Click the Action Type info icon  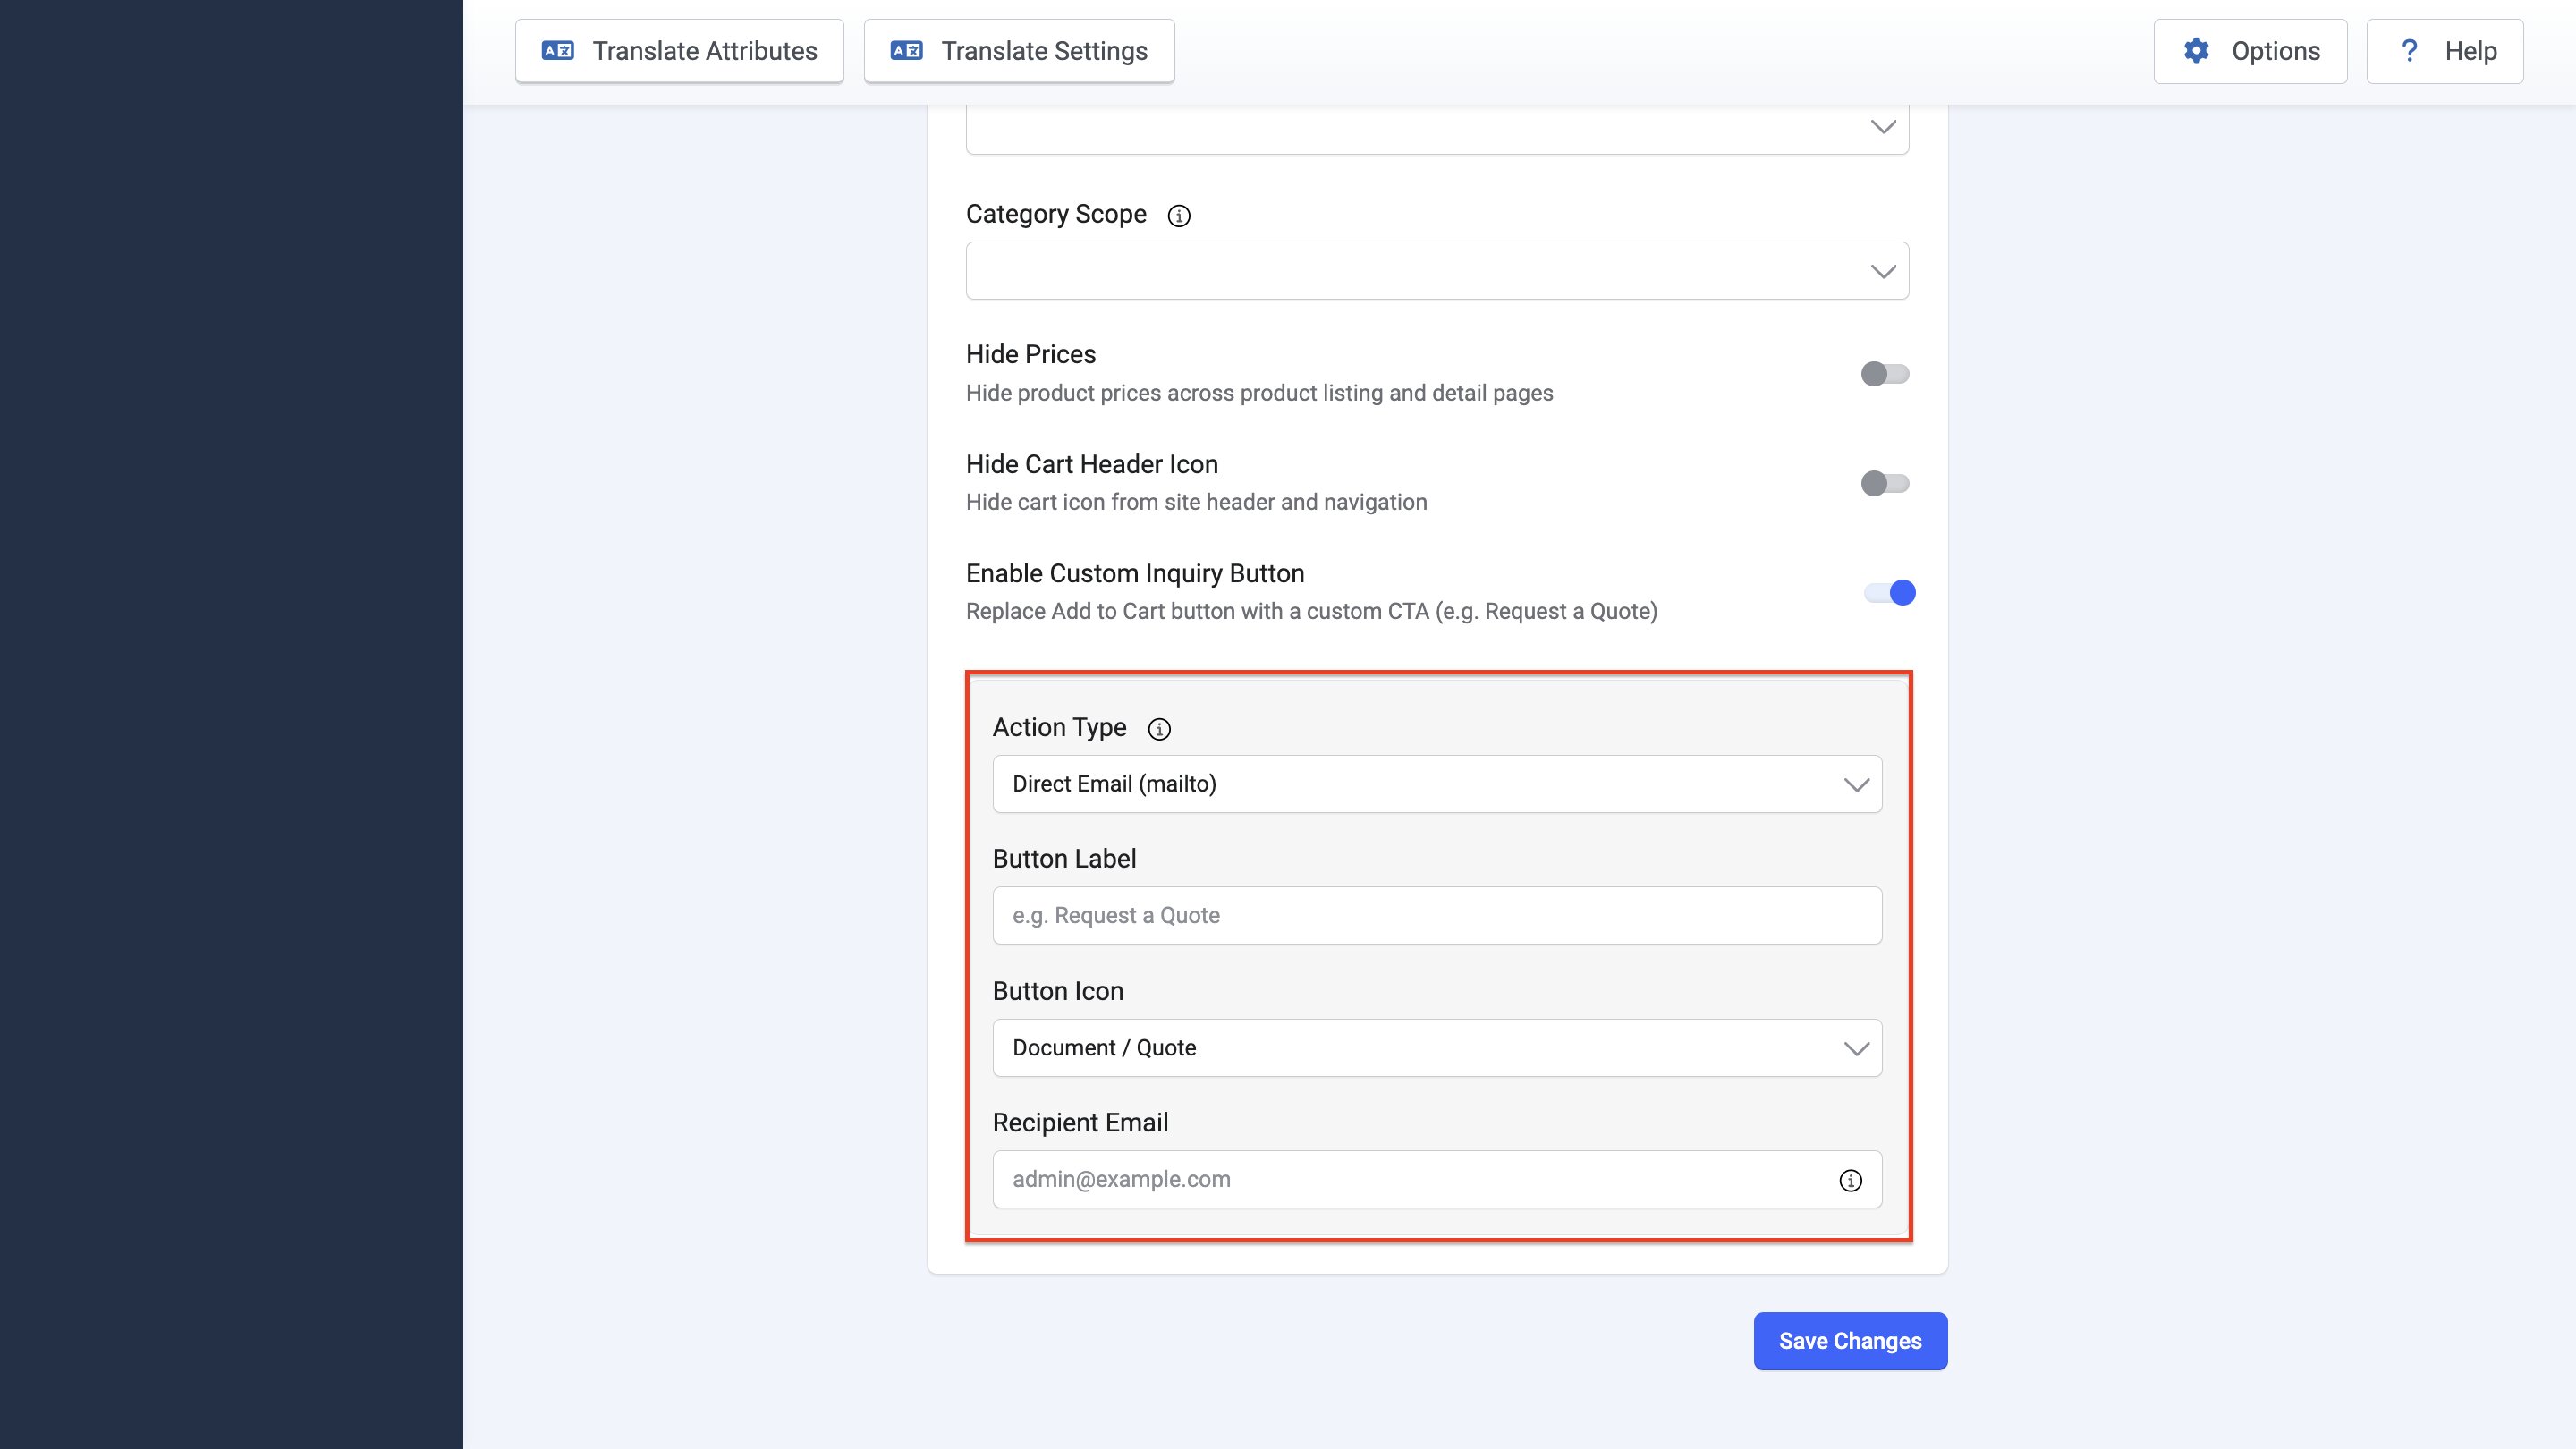pyautogui.click(x=1159, y=729)
